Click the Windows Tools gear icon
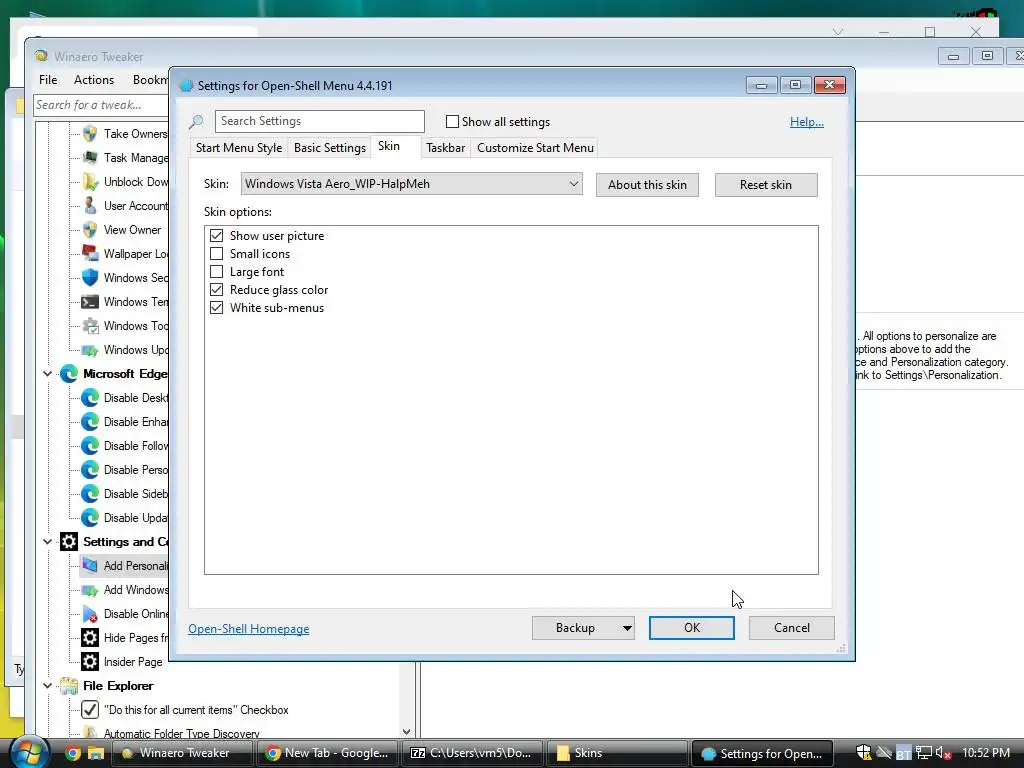Viewport: 1024px width, 768px height. click(x=90, y=326)
